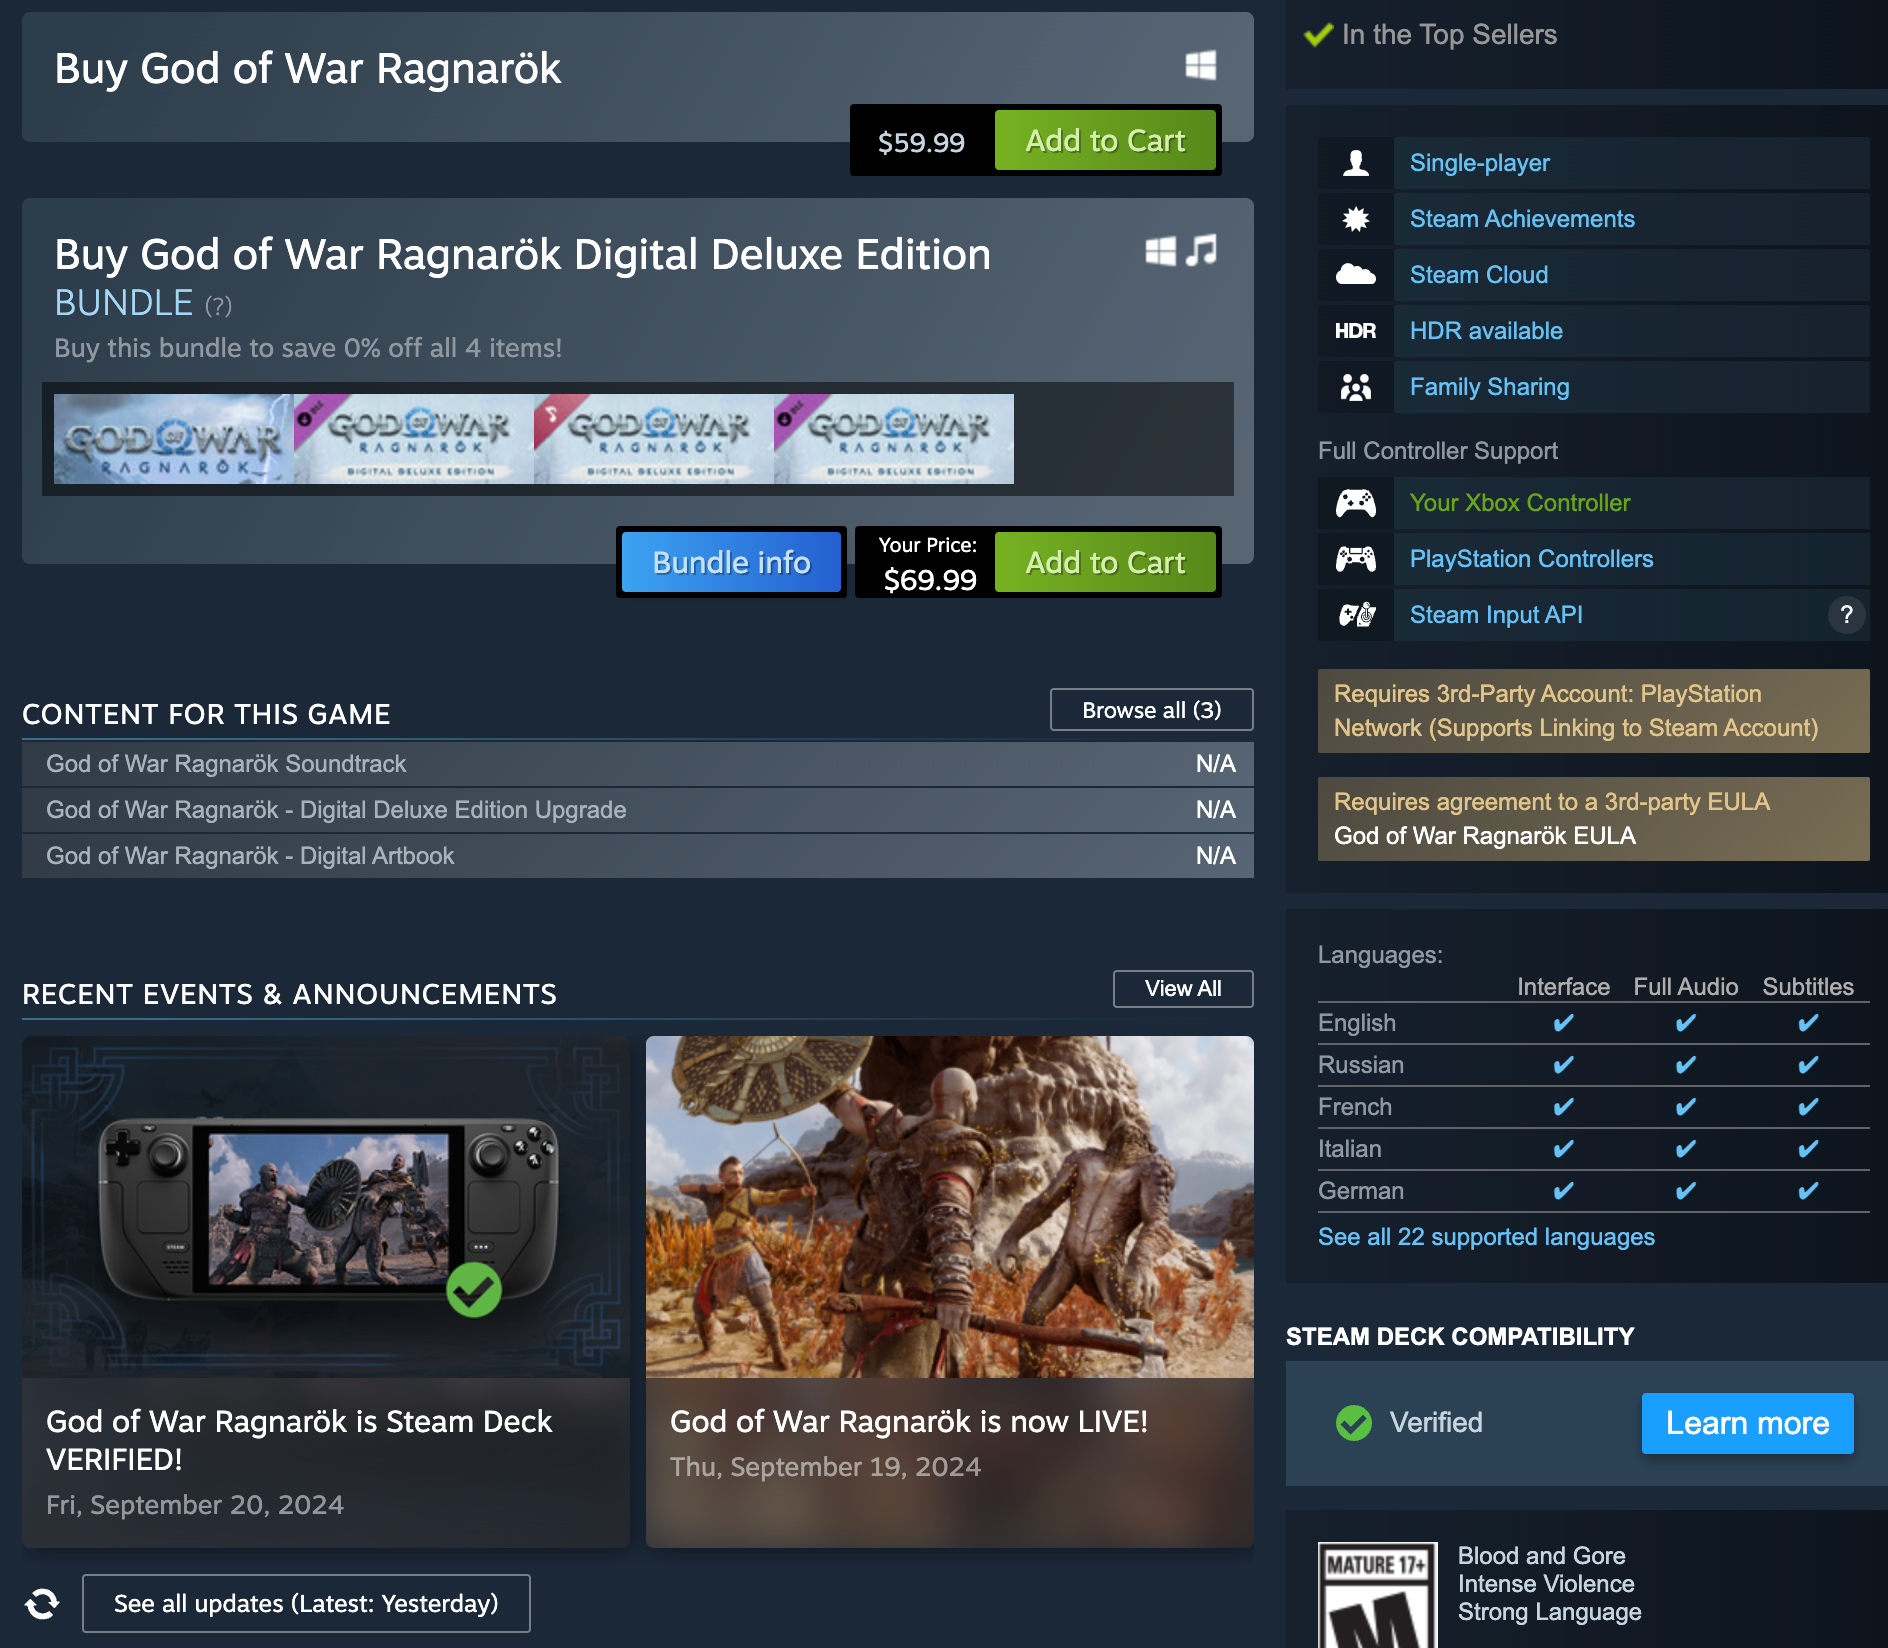Add Digital Deluxe Edition bundle to cart
Screen dimensions: 1888x1648
pos(1105,562)
